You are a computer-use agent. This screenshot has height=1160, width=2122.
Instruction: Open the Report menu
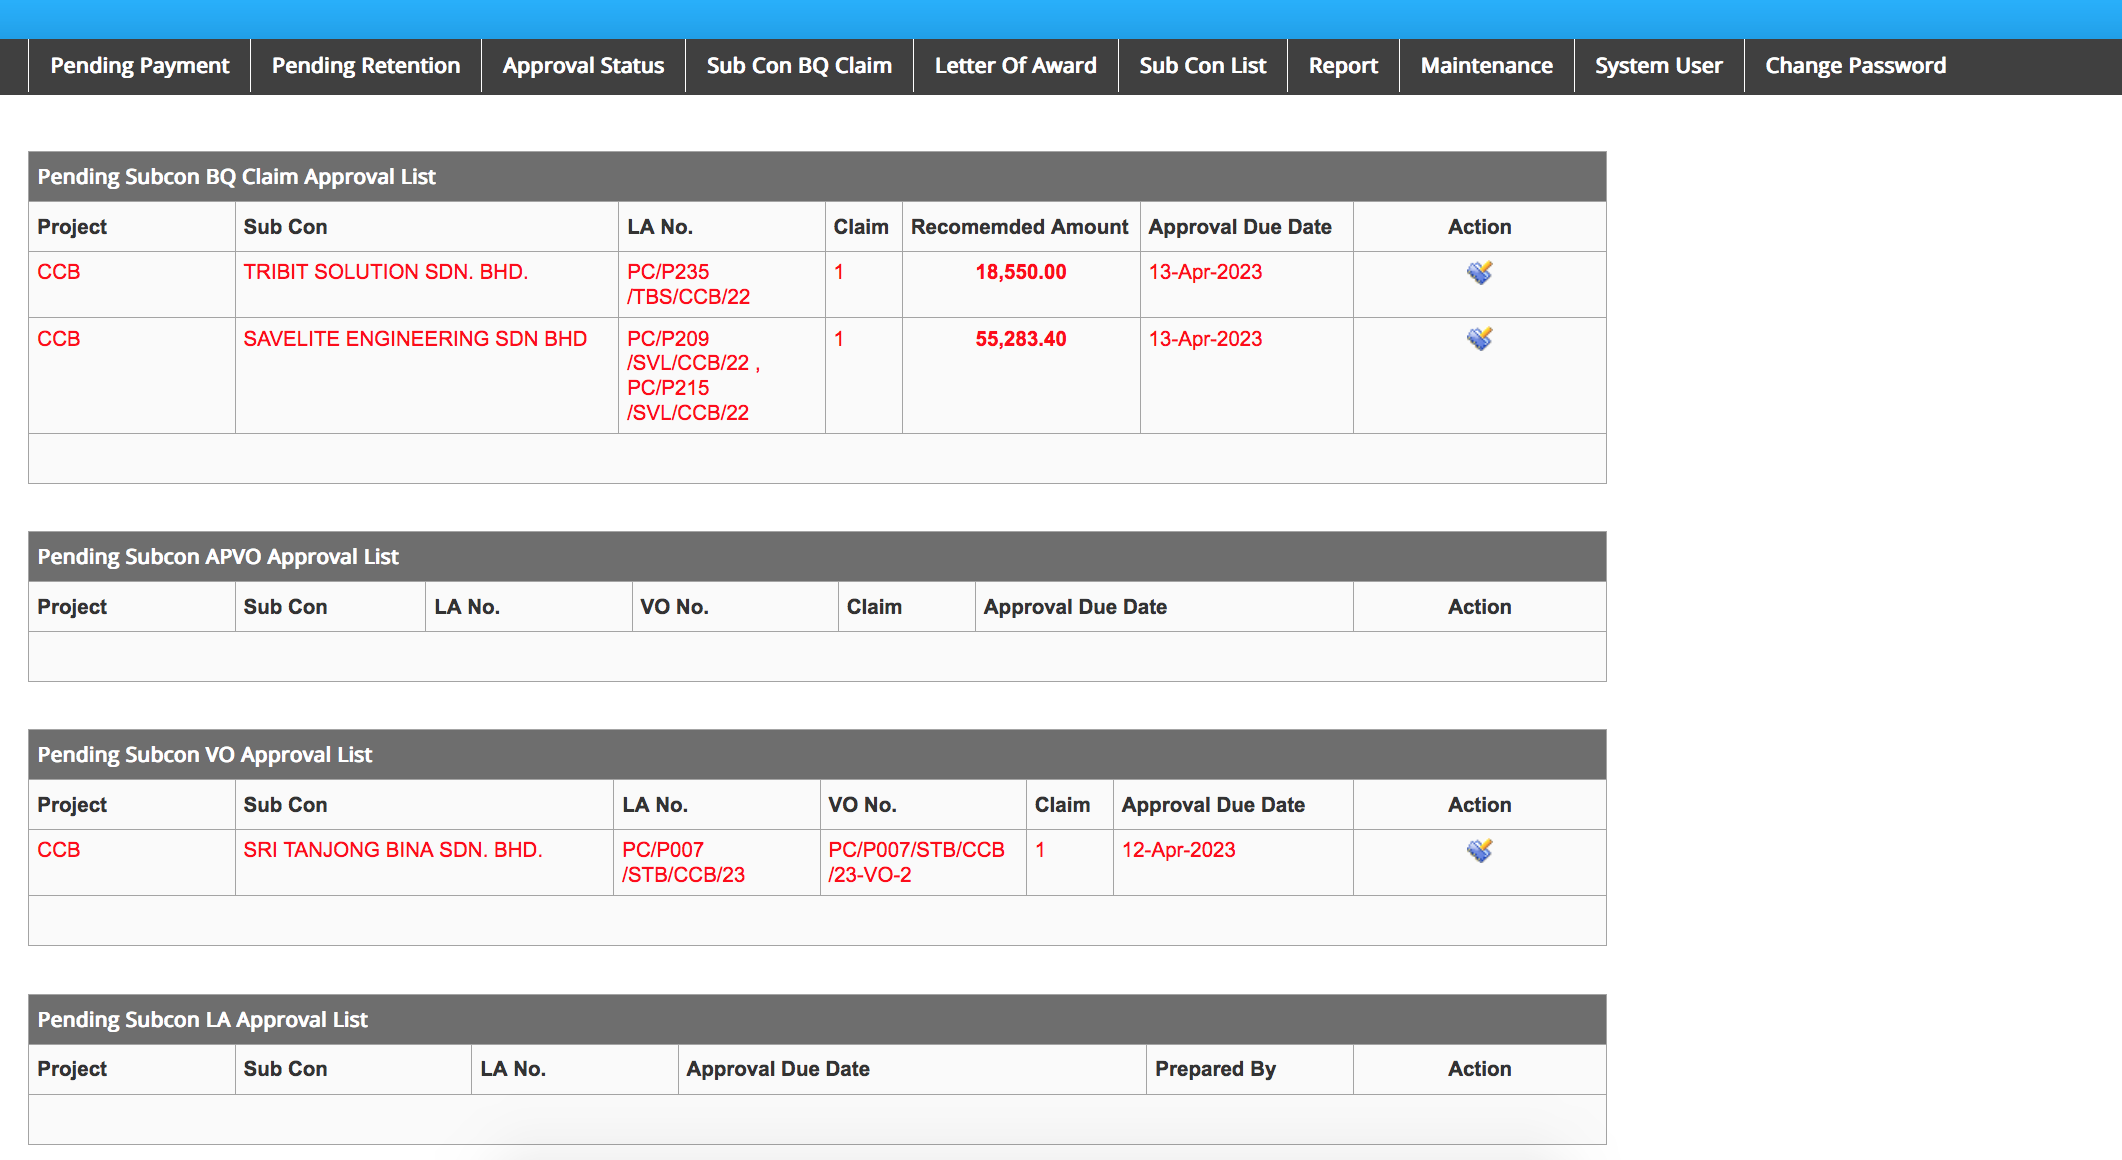pos(1343,66)
